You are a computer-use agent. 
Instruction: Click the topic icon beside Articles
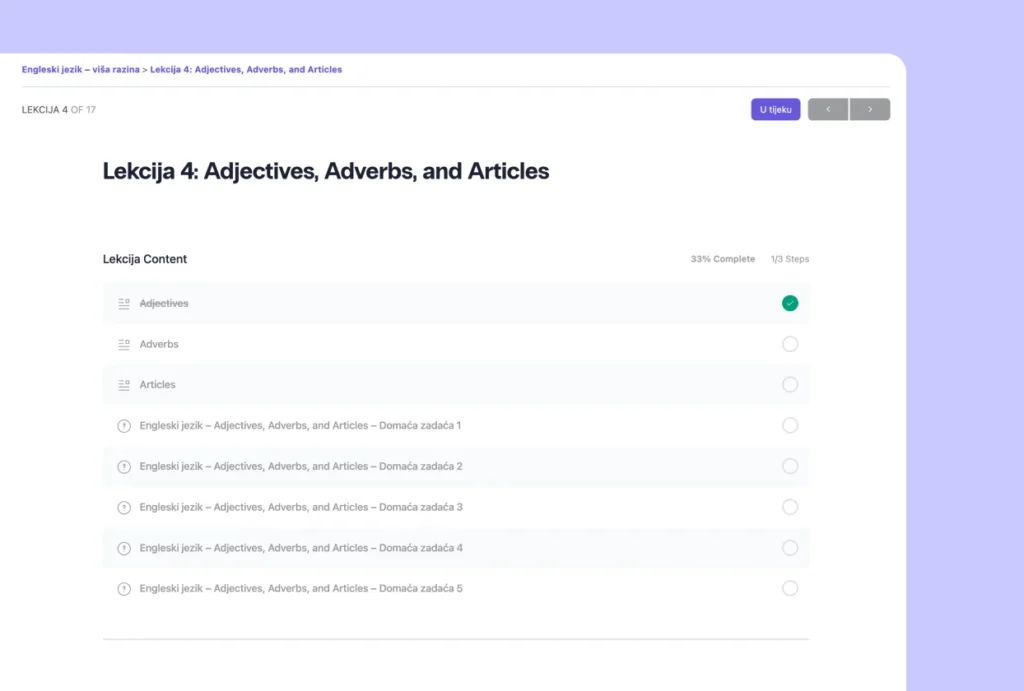pyautogui.click(x=124, y=385)
